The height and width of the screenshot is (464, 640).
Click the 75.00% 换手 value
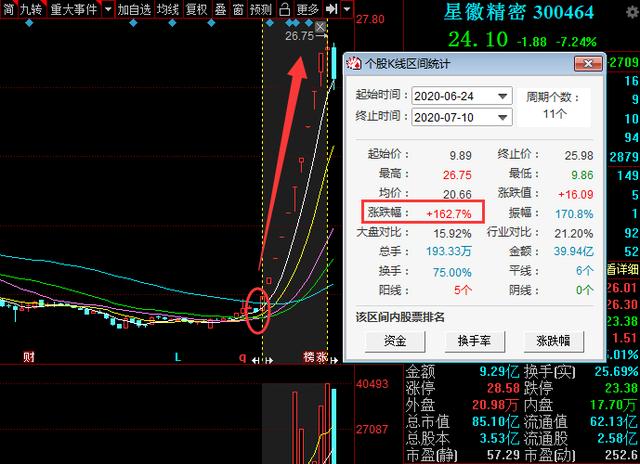tap(452, 272)
